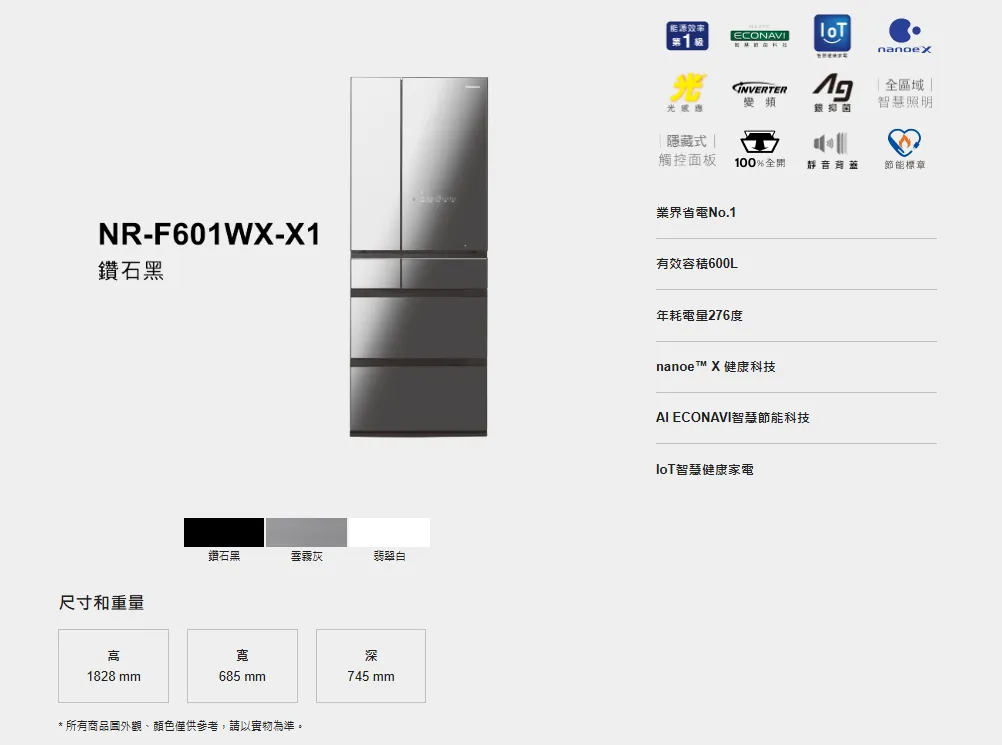Click the 高 1828 mm dimension box
The width and height of the screenshot is (1002, 745).
click(x=113, y=666)
